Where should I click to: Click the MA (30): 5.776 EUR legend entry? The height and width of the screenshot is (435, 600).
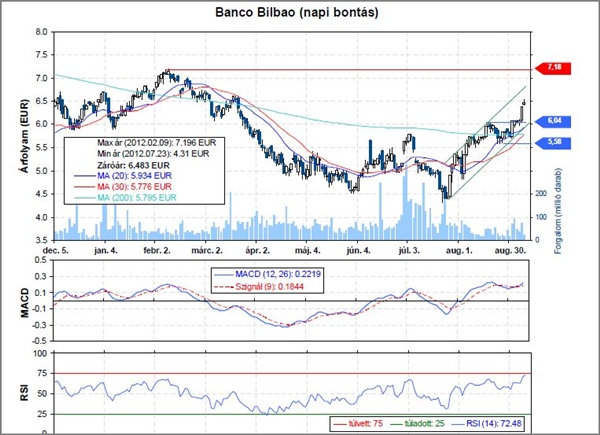[122, 187]
